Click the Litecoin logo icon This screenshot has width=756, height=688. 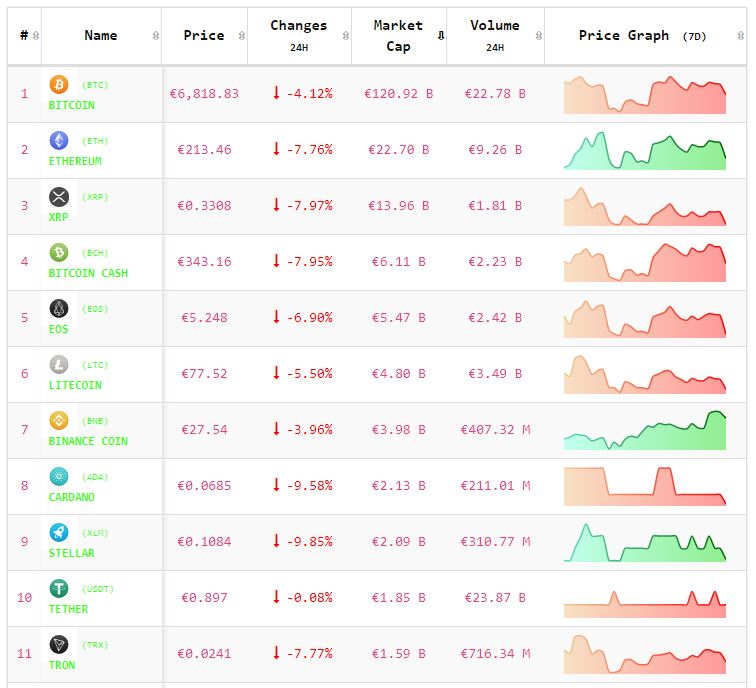coord(58,365)
